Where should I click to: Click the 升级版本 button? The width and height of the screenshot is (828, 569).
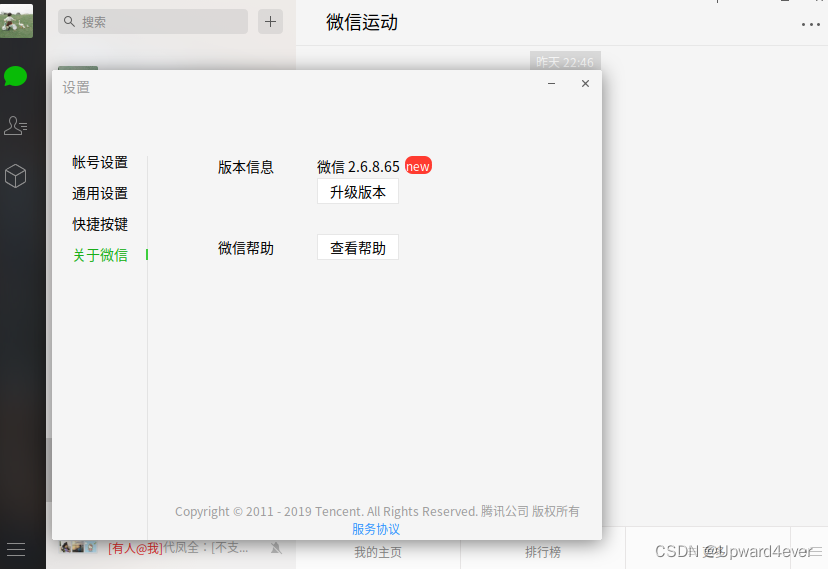[x=358, y=192]
